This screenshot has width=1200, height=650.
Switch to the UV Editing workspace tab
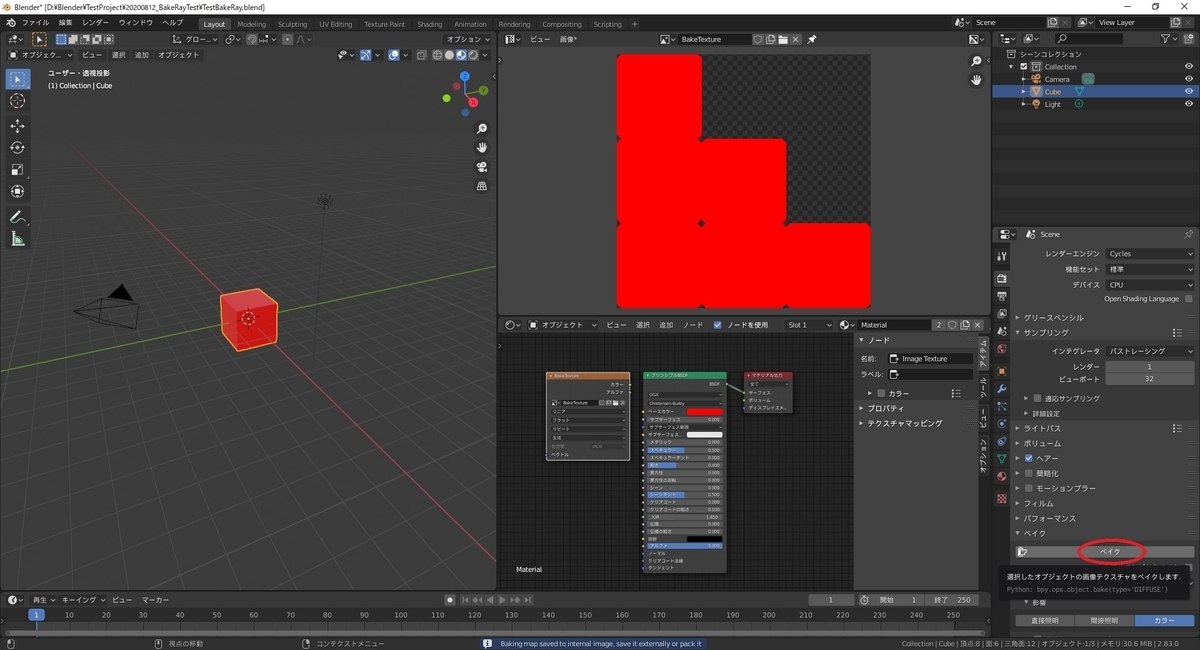[x=335, y=24]
